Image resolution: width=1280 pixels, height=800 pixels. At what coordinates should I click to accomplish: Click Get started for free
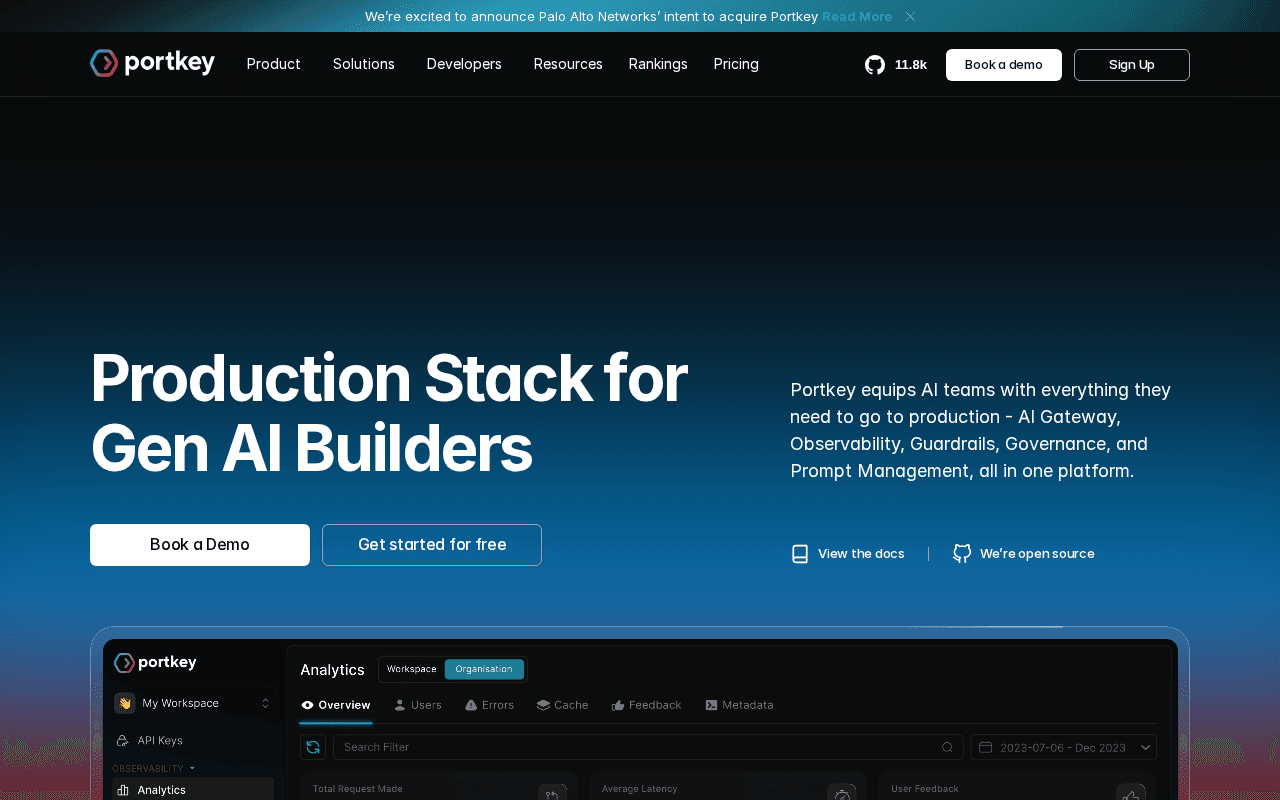[x=432, y=545]
